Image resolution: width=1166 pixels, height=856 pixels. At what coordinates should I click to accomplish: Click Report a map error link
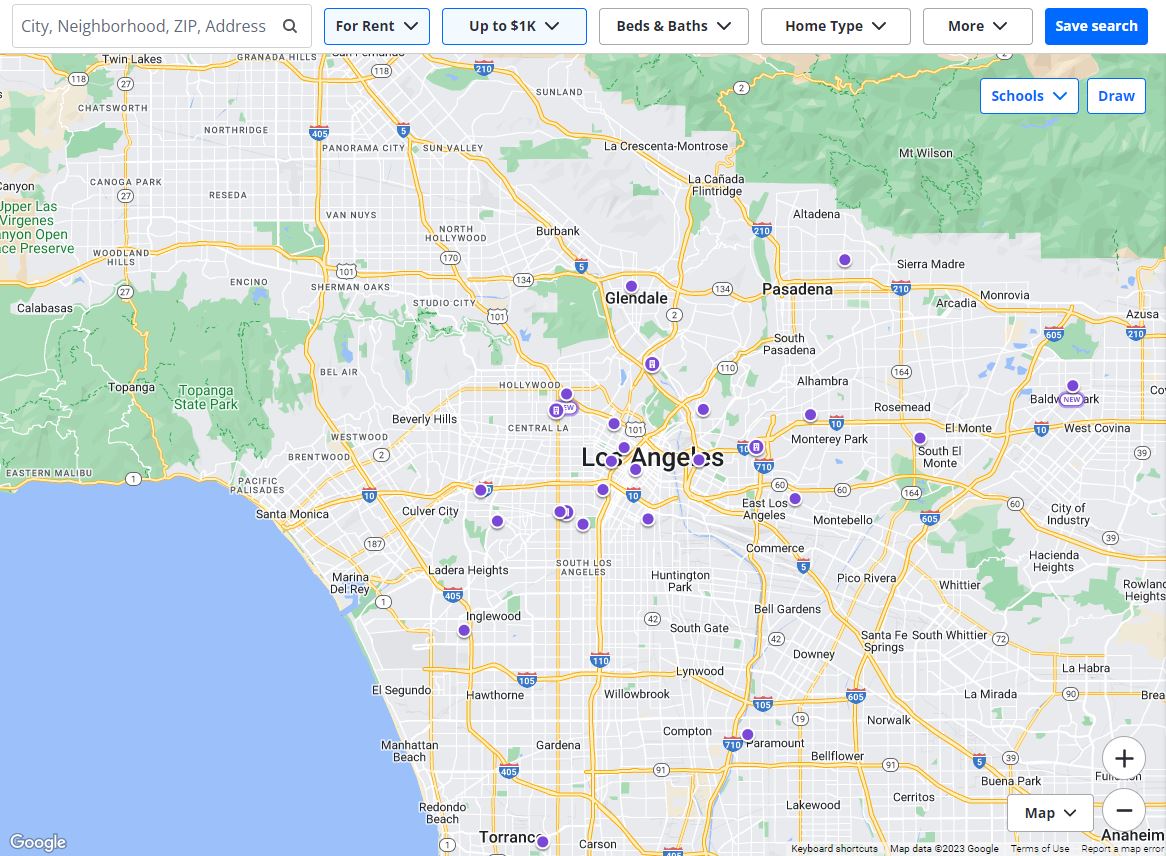(x=1122, y=849)
